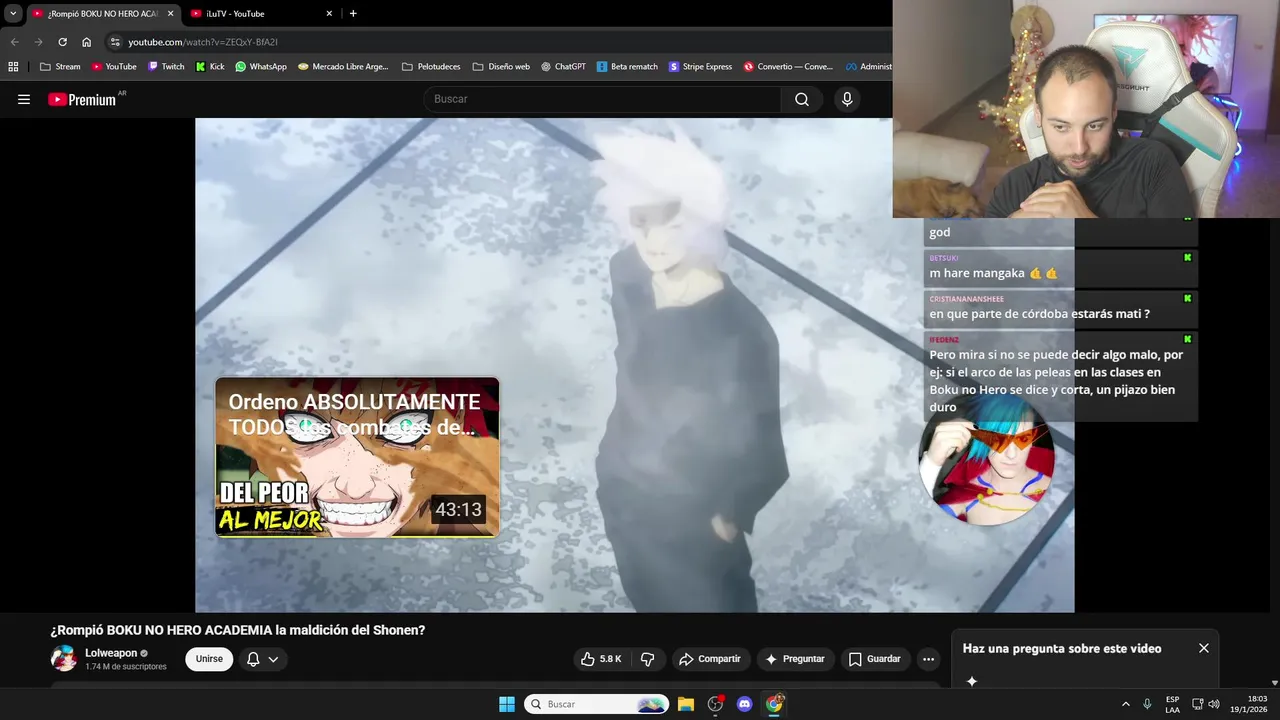Image resolution: width=1280 pixels, height=720 pixels.
Task: Open the Beta rematch bookmark
Action: 627,67
